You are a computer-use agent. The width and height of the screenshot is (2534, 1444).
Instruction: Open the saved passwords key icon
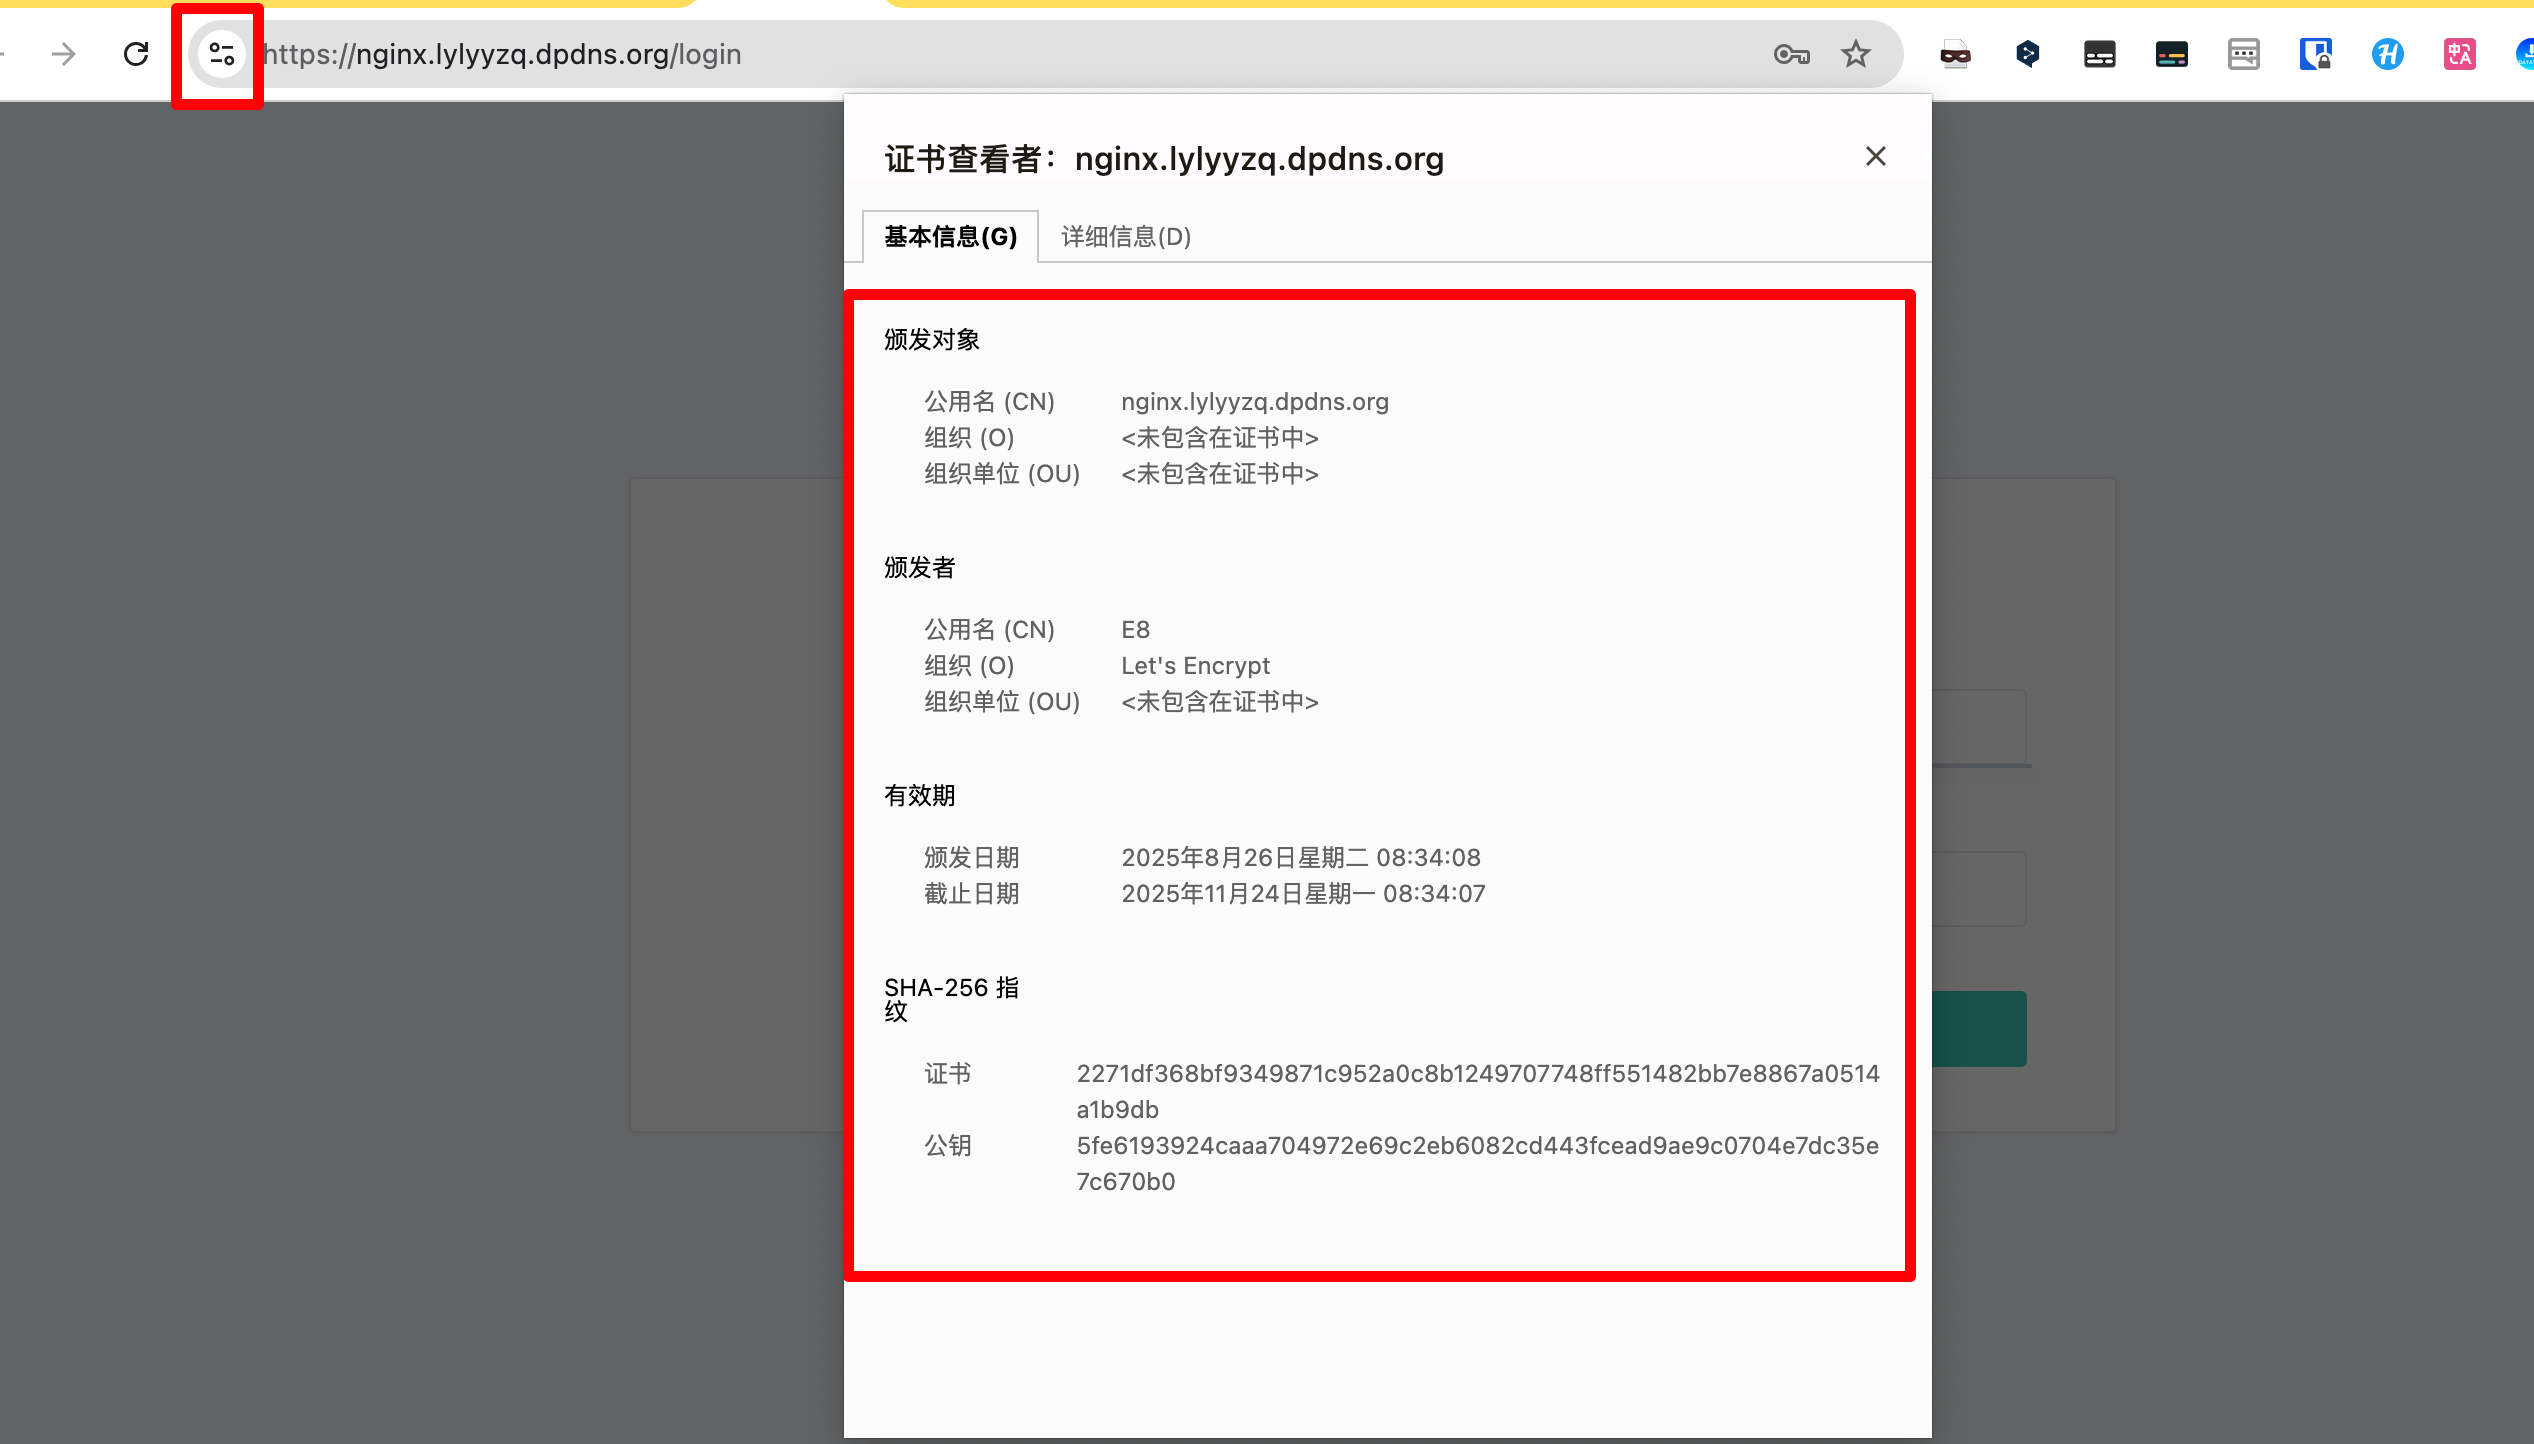[x=1791, y=54]
